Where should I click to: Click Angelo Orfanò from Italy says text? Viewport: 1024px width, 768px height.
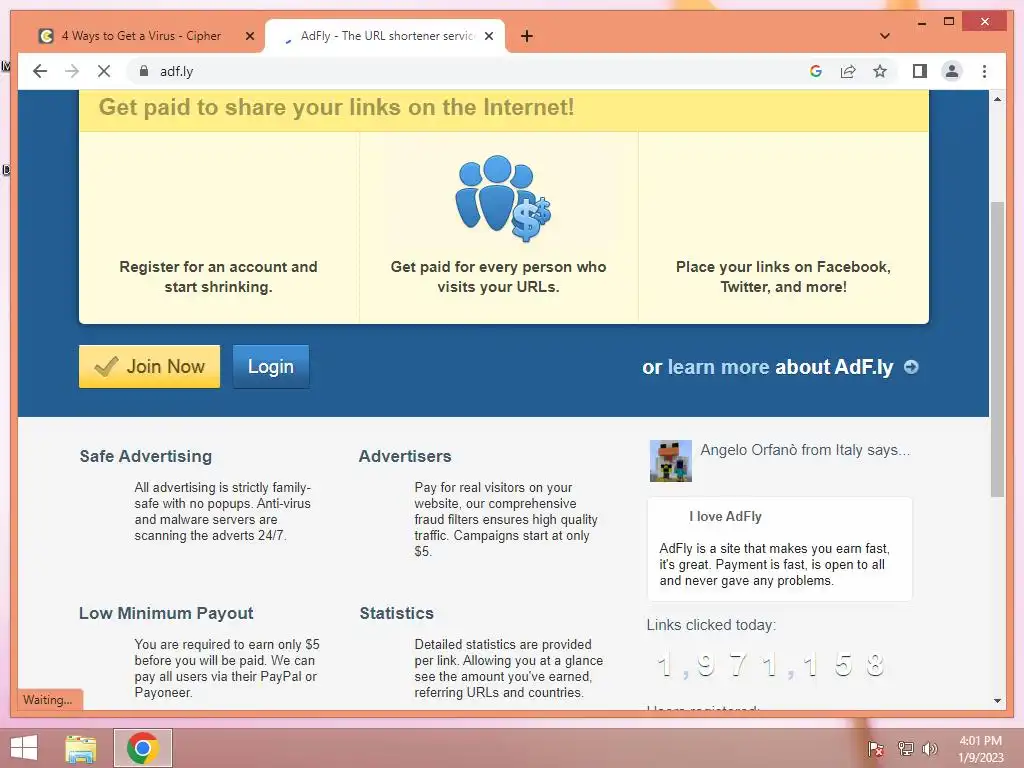click(805, 450)
